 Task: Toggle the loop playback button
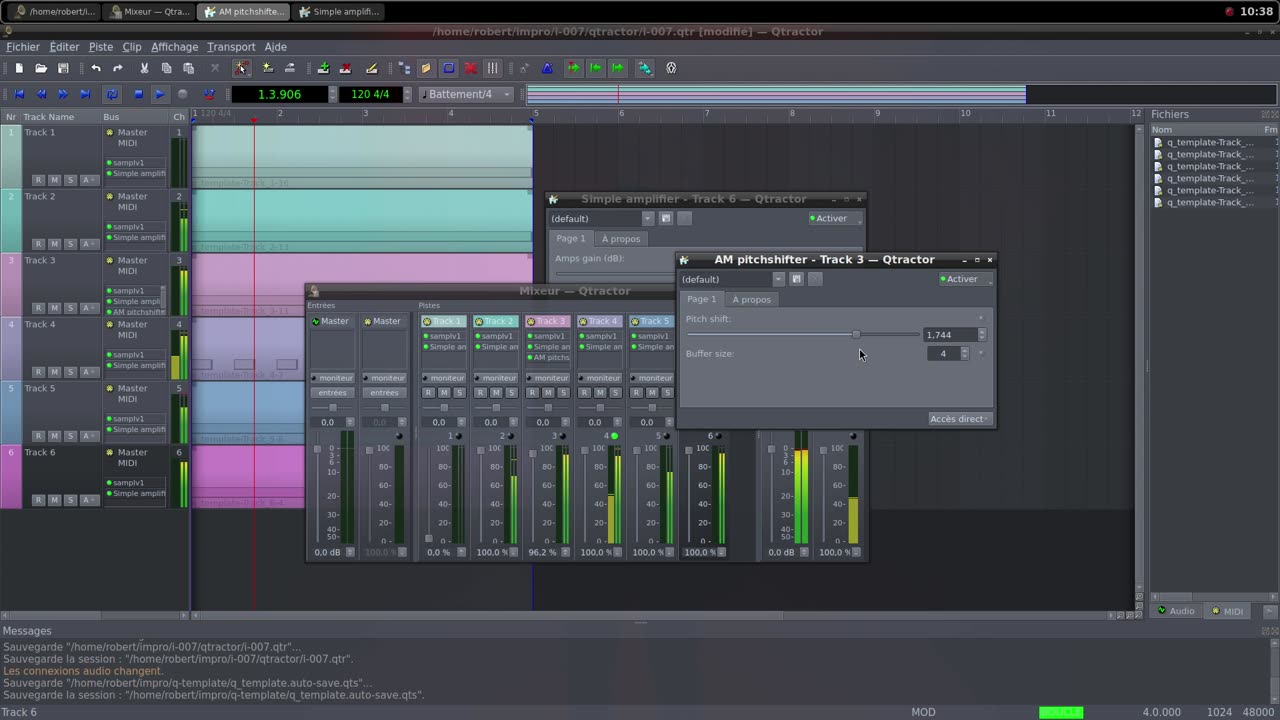(112, 94)
